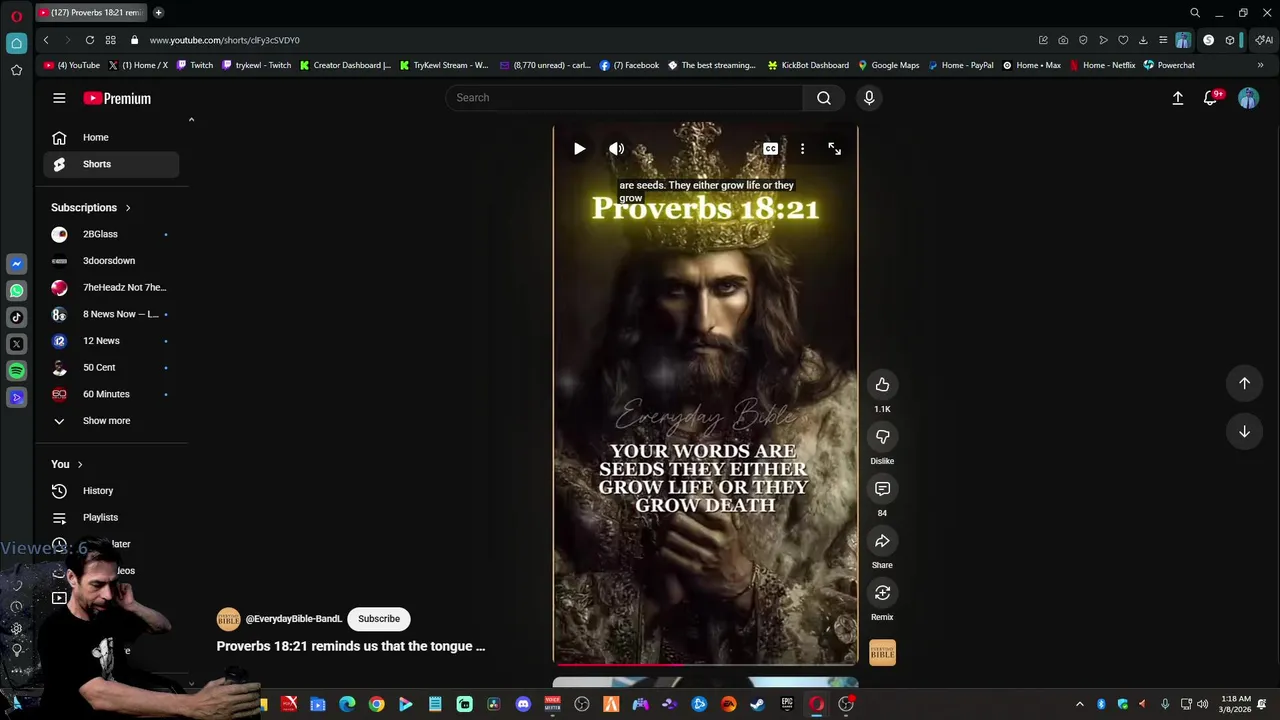Open the Twitch bookmark
The image size is (1280, 720).
(194, 65)
